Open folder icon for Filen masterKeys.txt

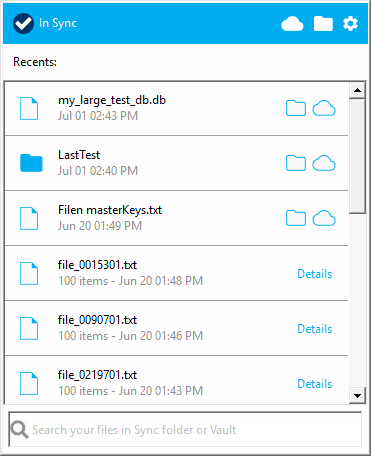[296, 218]
